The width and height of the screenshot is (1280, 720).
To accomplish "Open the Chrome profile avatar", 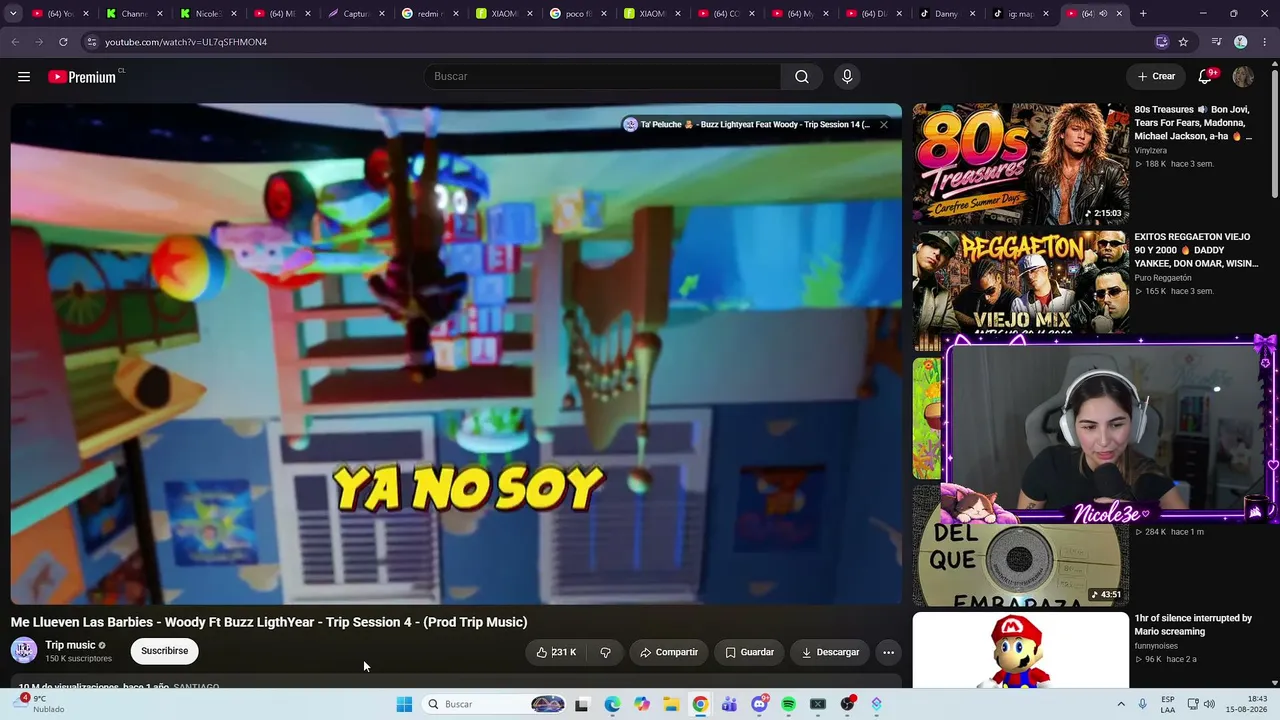I will 1241,42.
